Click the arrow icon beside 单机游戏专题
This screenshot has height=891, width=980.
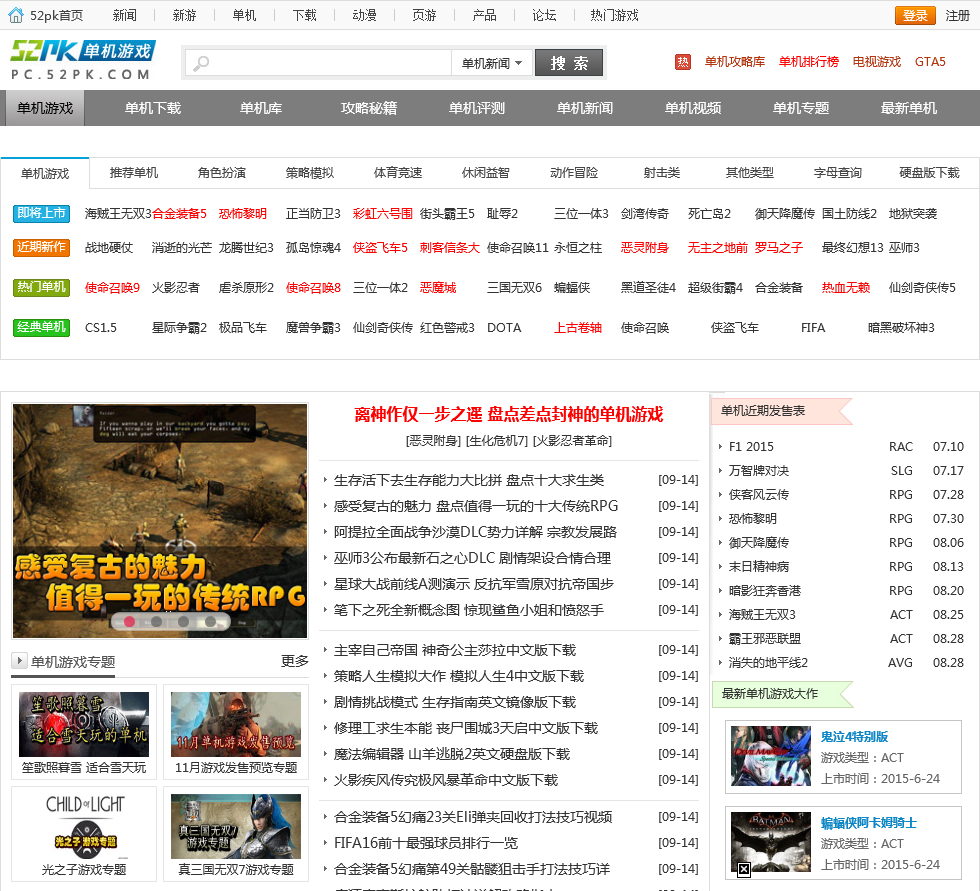(x=19, y=660)
